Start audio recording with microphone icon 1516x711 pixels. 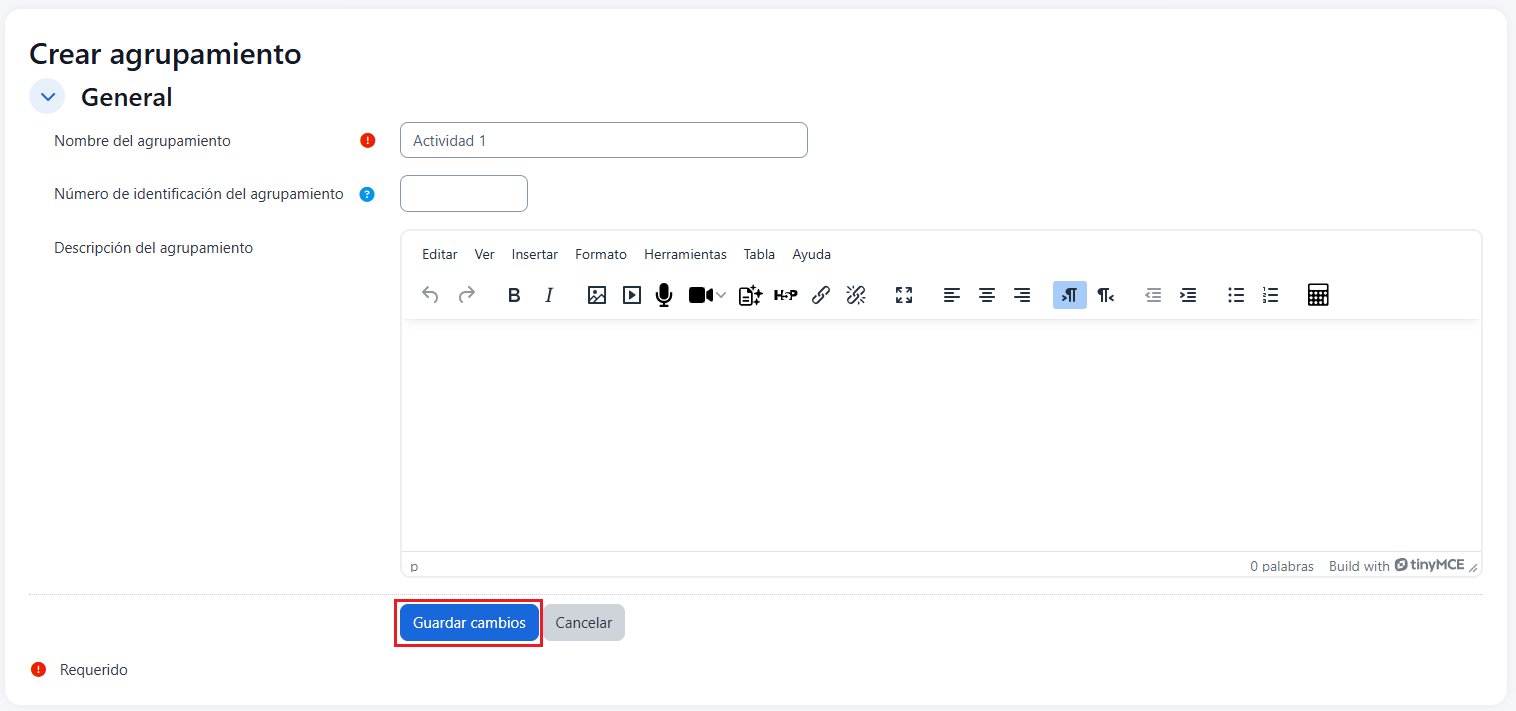click(x=664, y=295)
